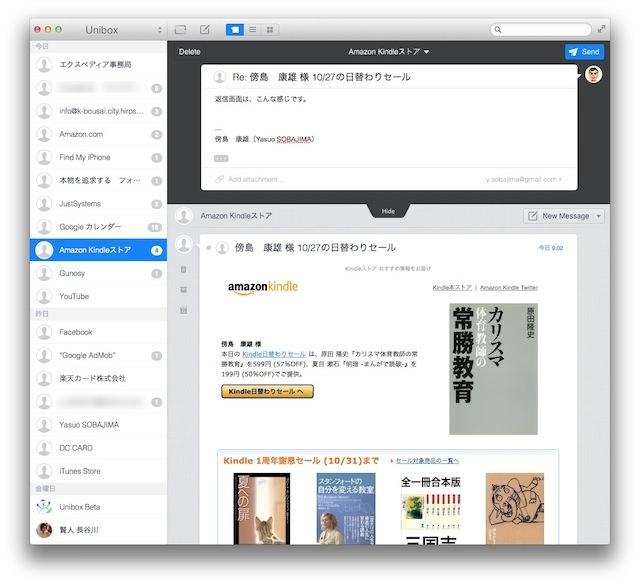Switch to grid attachments view mode

(x=270, y=30)
